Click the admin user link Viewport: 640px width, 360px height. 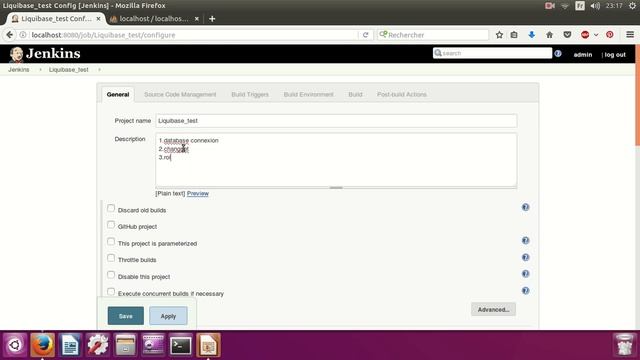coord(583,54)
